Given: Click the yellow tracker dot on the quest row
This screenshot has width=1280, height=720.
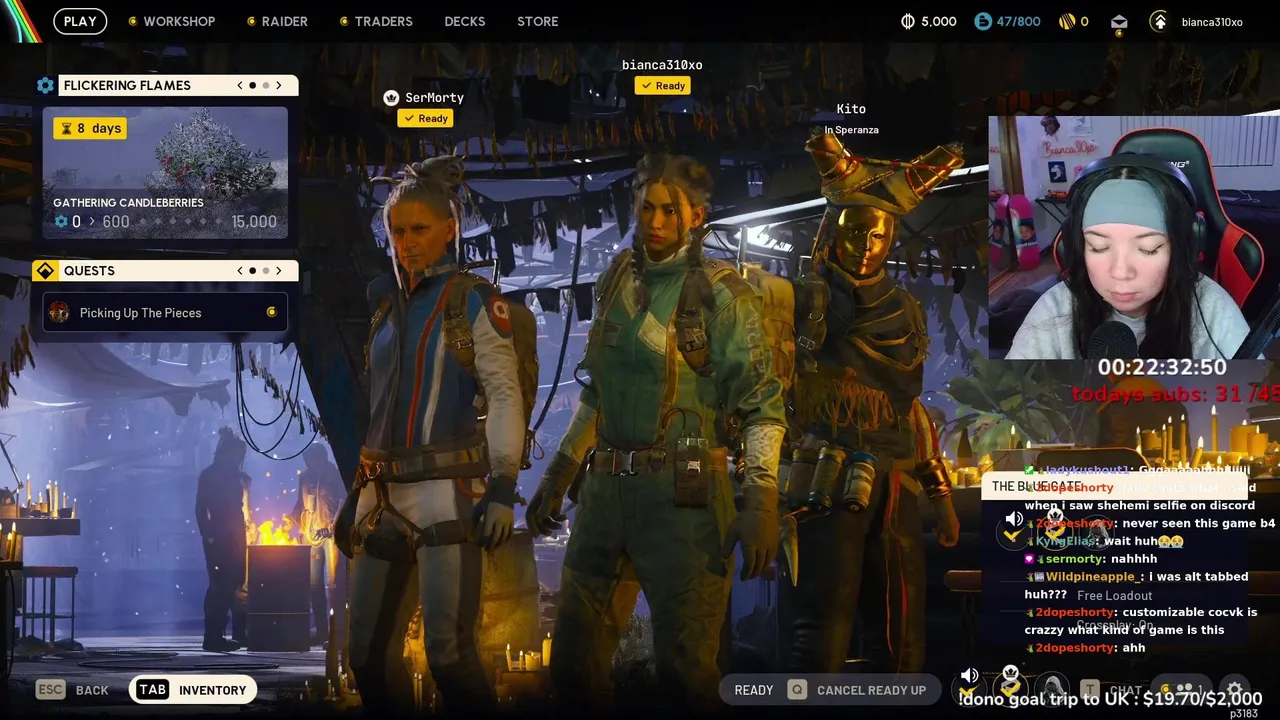Looking at the screenshot, I should coord(271,313).
